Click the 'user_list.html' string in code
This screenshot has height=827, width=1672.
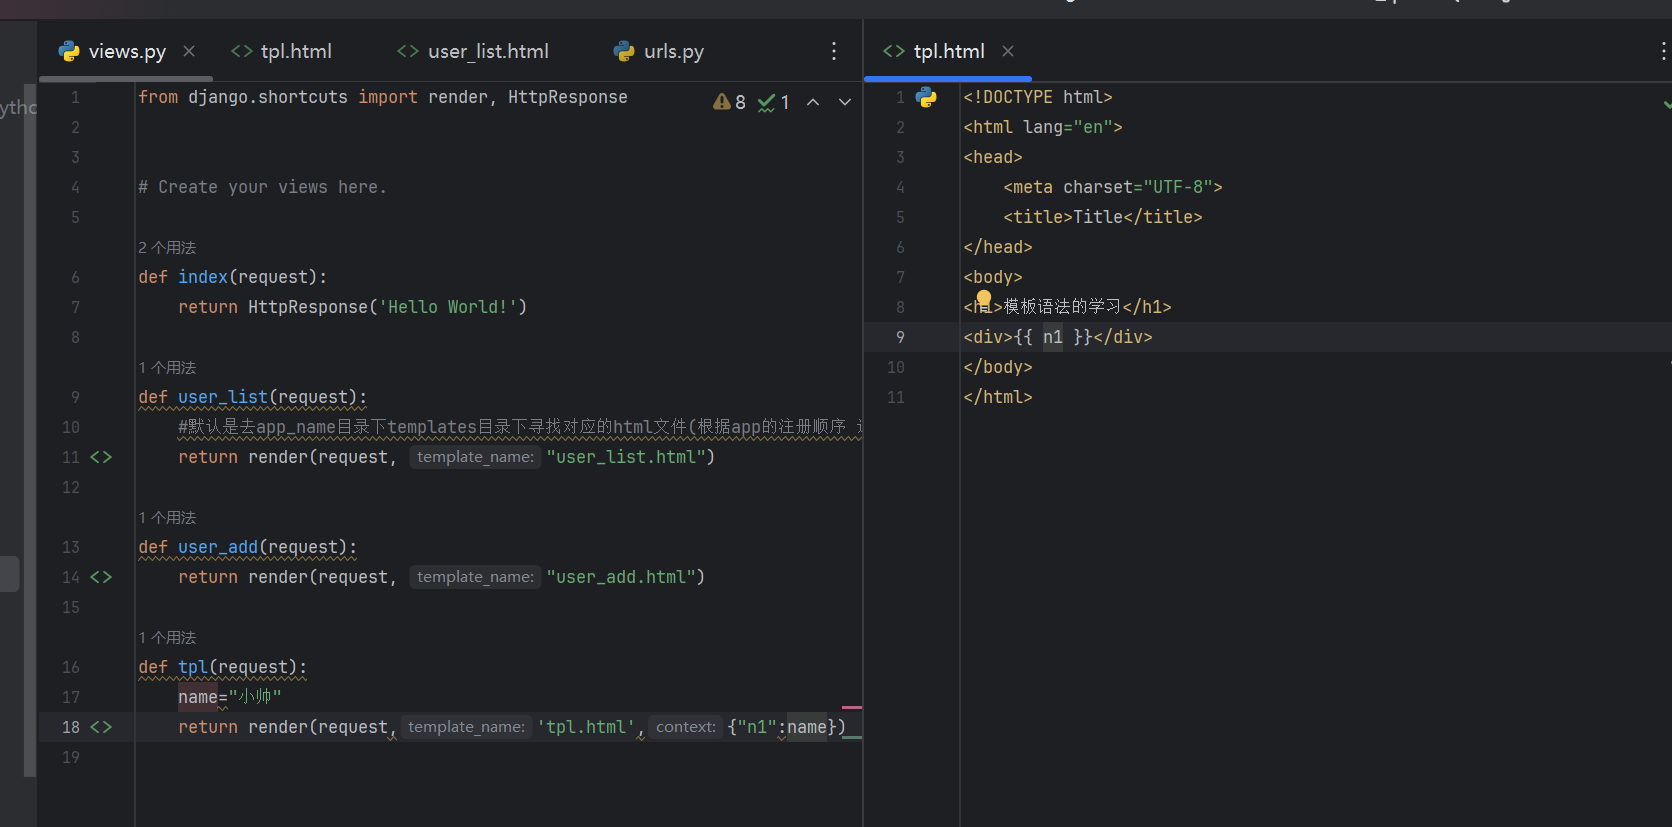[x=626, y=457]
